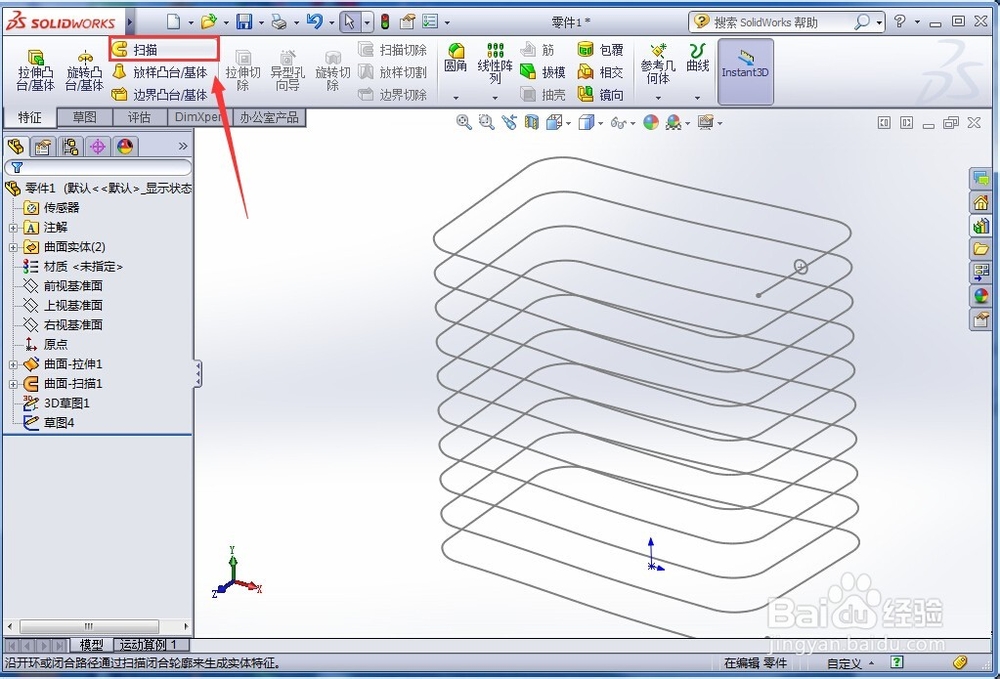Image resolution: width=1000 pixels, height=679 pixels.
Task: Expand the 曲面-扫描1 feature node
Action: pyautogui.click(x=13, y=384)
